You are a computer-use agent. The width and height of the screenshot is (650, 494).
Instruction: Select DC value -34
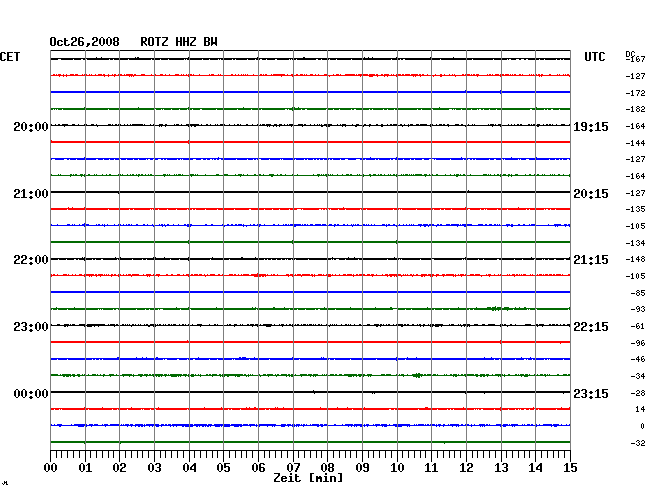click(638, 376)
